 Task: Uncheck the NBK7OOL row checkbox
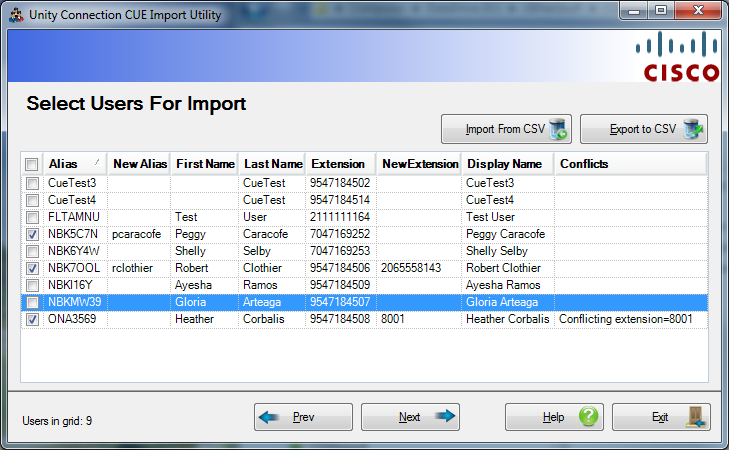(32, 268)
